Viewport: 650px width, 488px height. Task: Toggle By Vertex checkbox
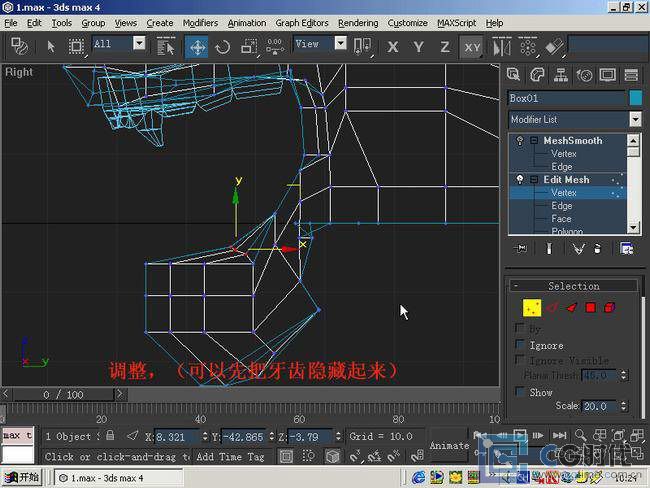click(x=520, y=328)
